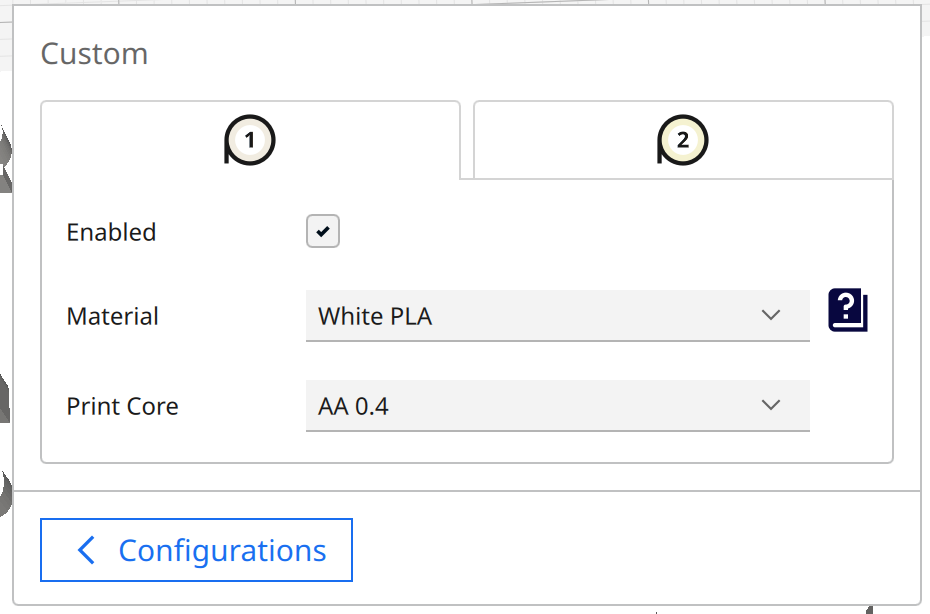Image resolution: width=930 pixels, height=614 pixels.
Task: Click the checkmark in the Enabled box
Action: coord(323,232)
